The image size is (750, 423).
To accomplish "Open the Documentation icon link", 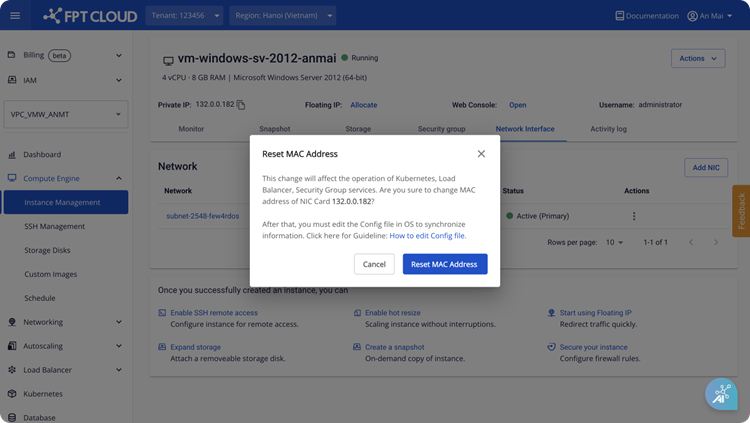I will (x=620, y=16).
